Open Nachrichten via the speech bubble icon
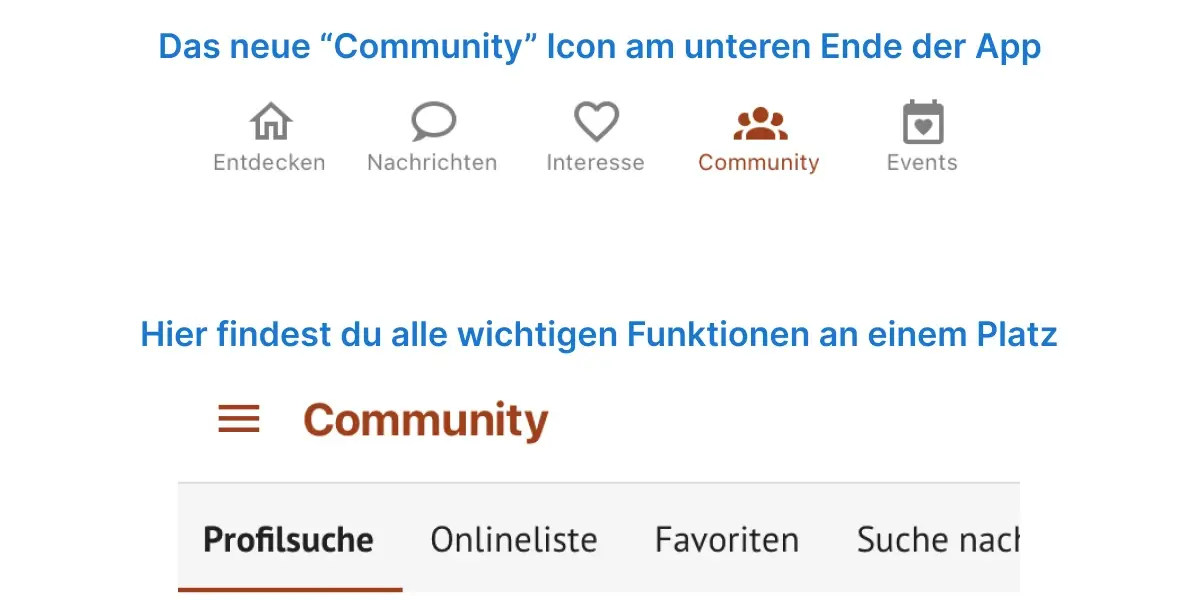The image size is (1198, 600). click(433, 122)
